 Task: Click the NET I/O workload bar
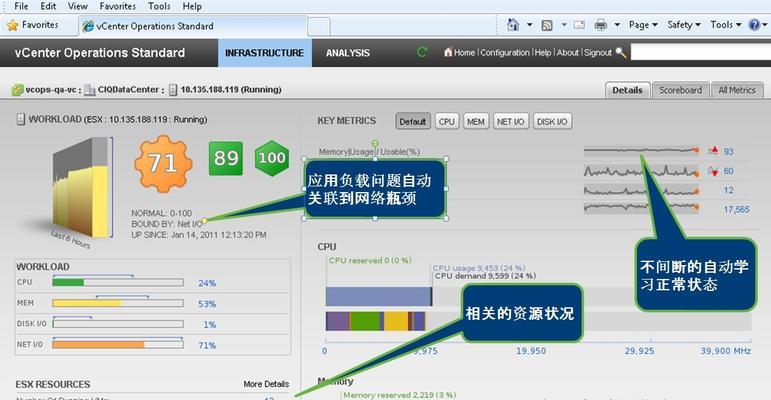(x=118, y=344)
